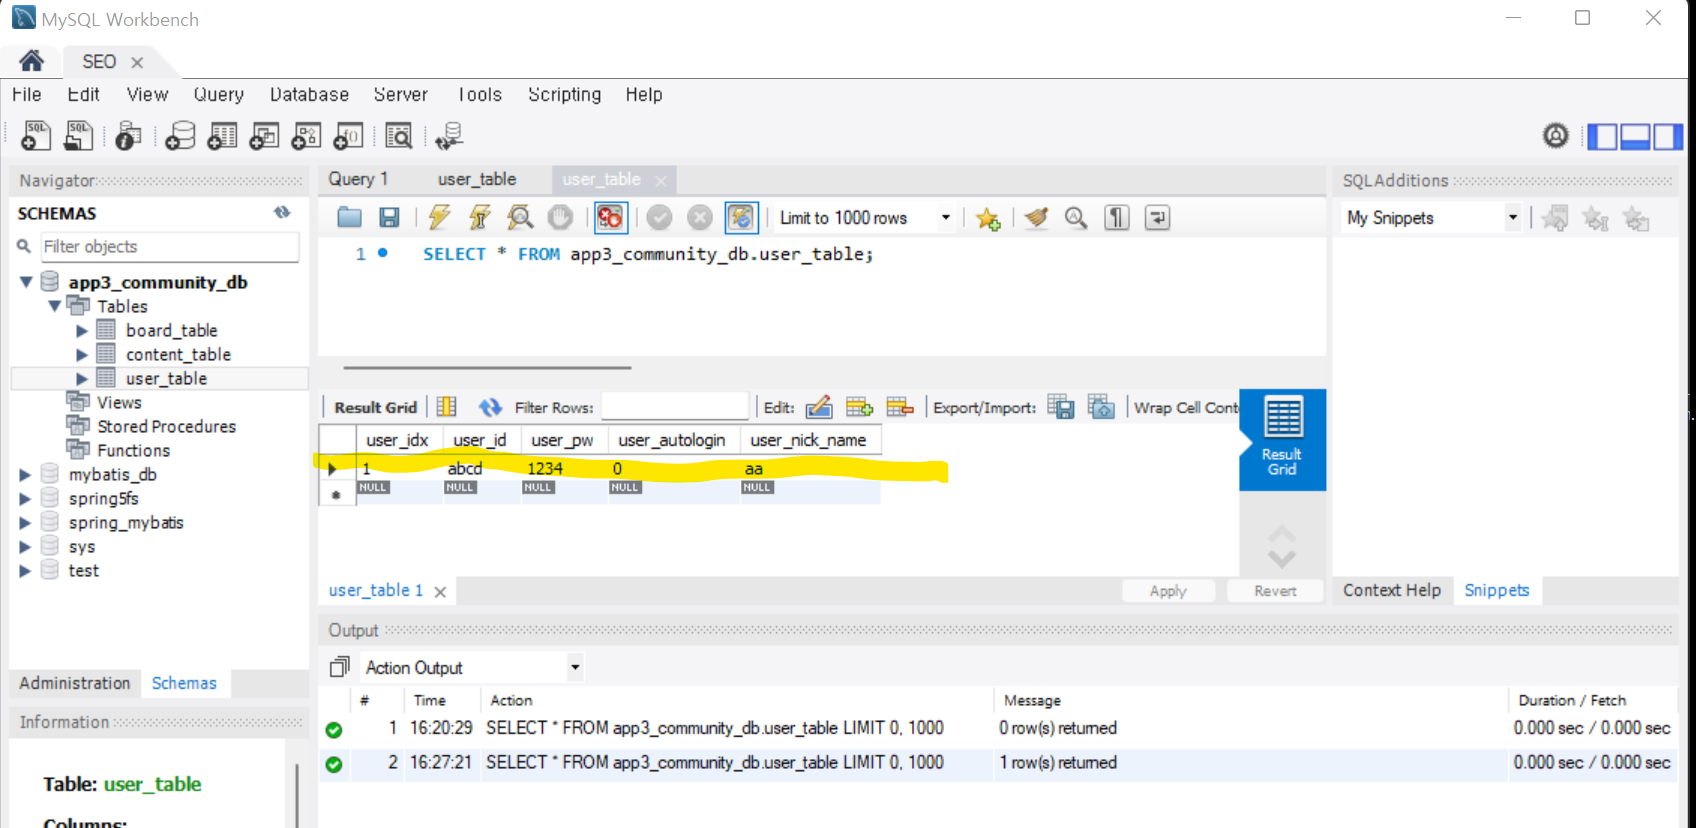Expand the spring5fs schema

click(x=25, y=498)
